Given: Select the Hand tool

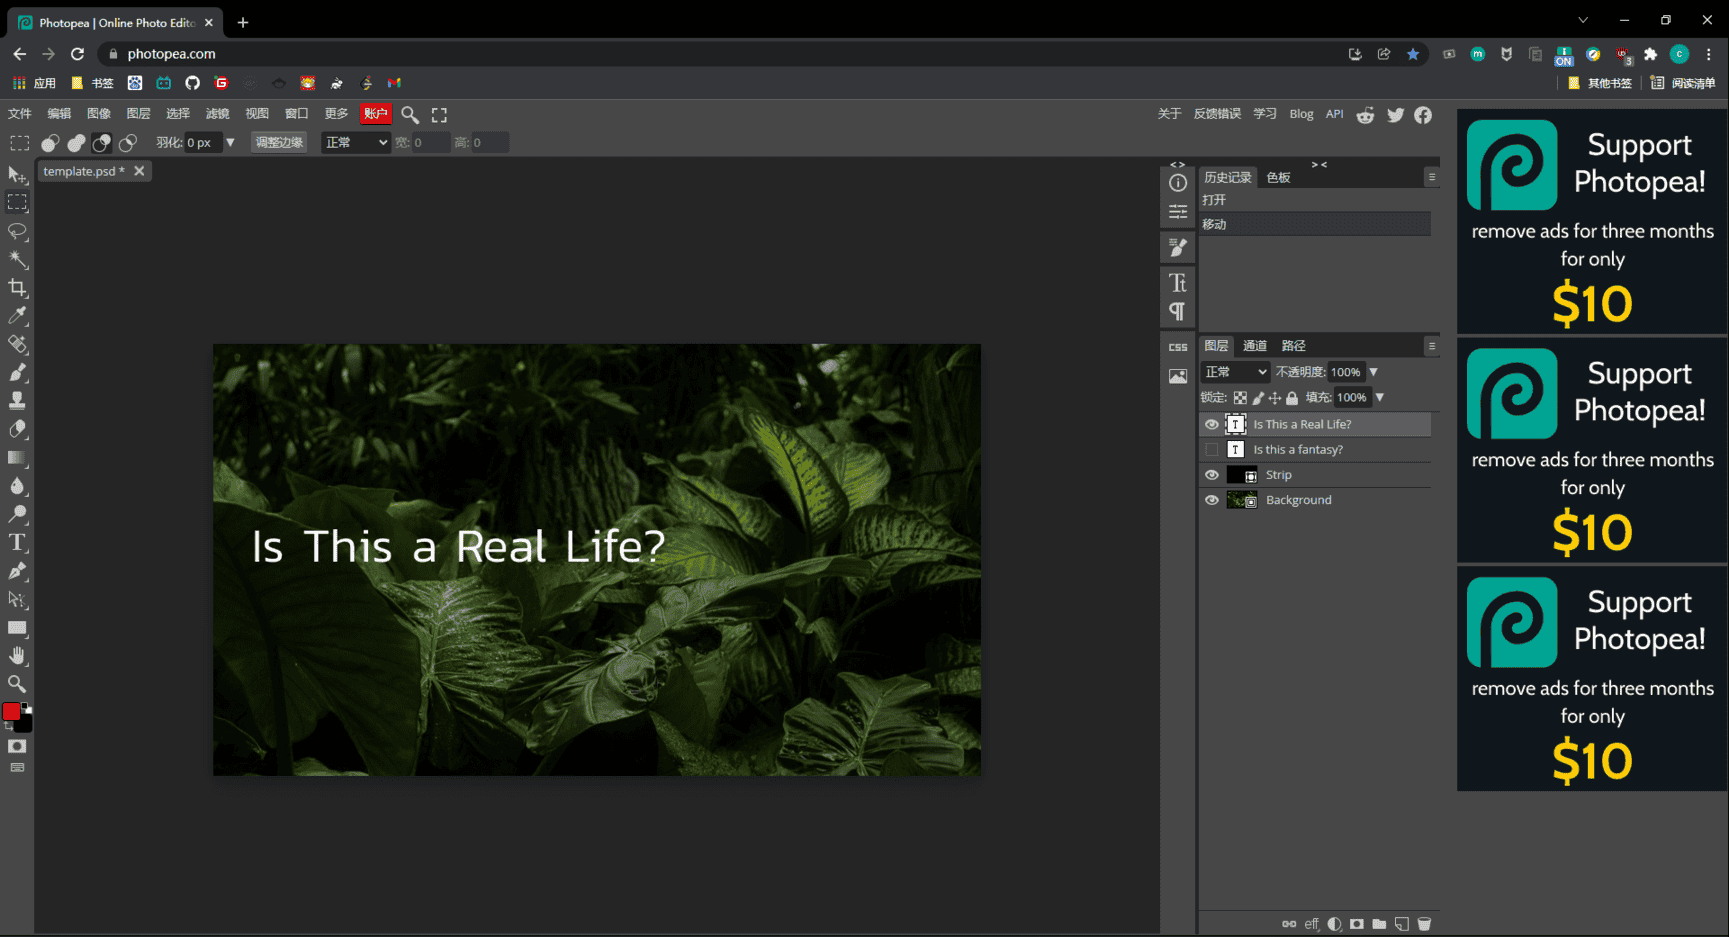Looking at the screenshot, I should tap(17, 656).
